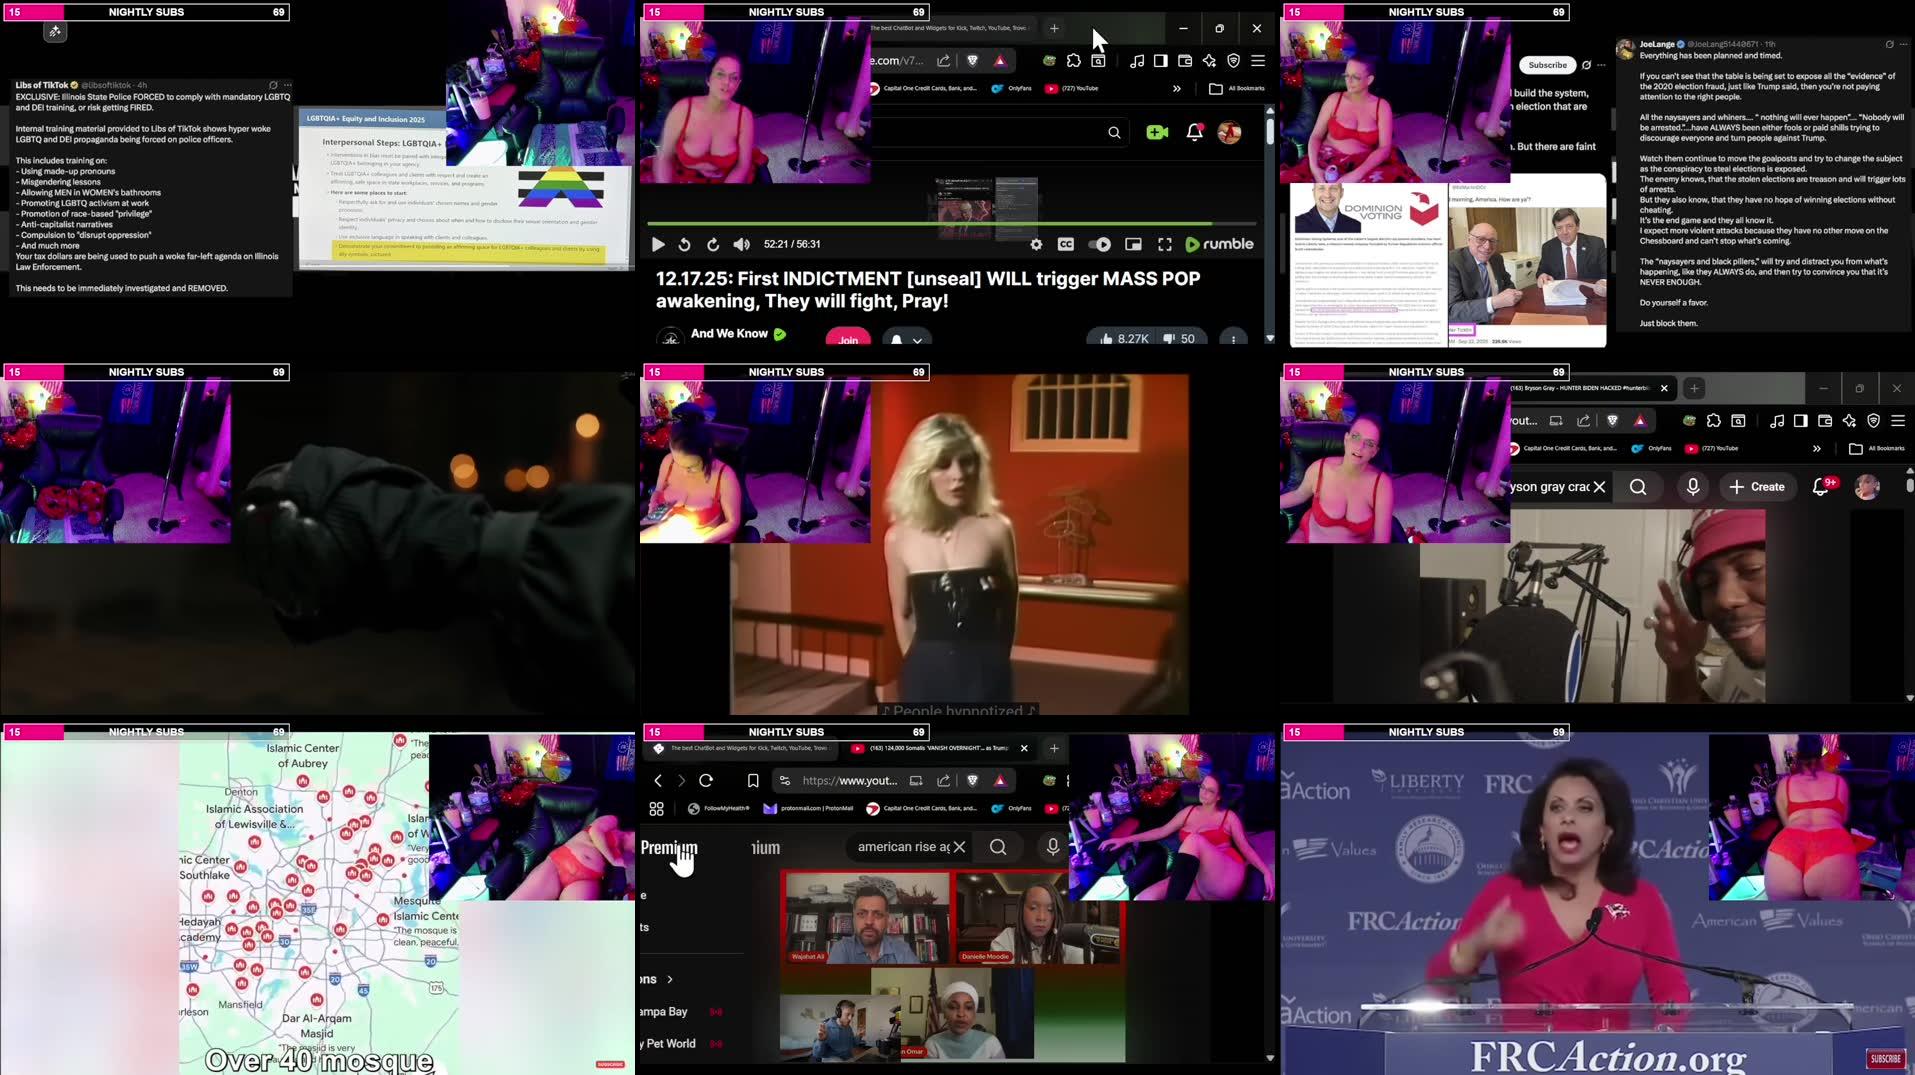1915x1075 pixels.
Task: Click the mic icon beside the Create button
Action: (1692, 487)
